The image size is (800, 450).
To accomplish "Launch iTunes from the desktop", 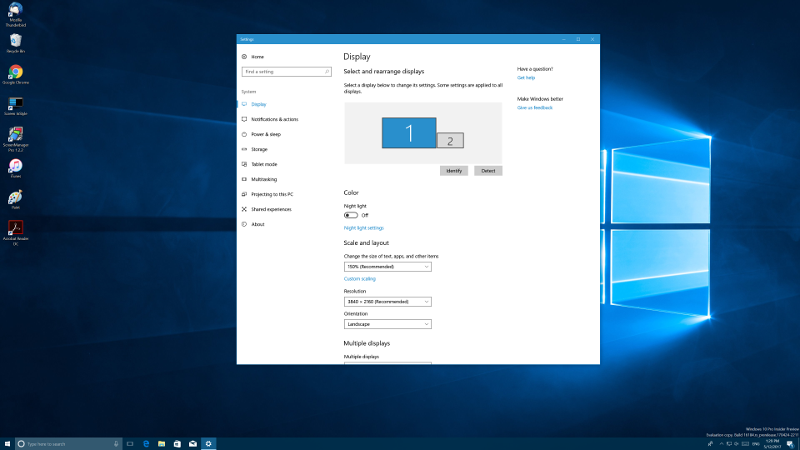I will coord(15,168).
